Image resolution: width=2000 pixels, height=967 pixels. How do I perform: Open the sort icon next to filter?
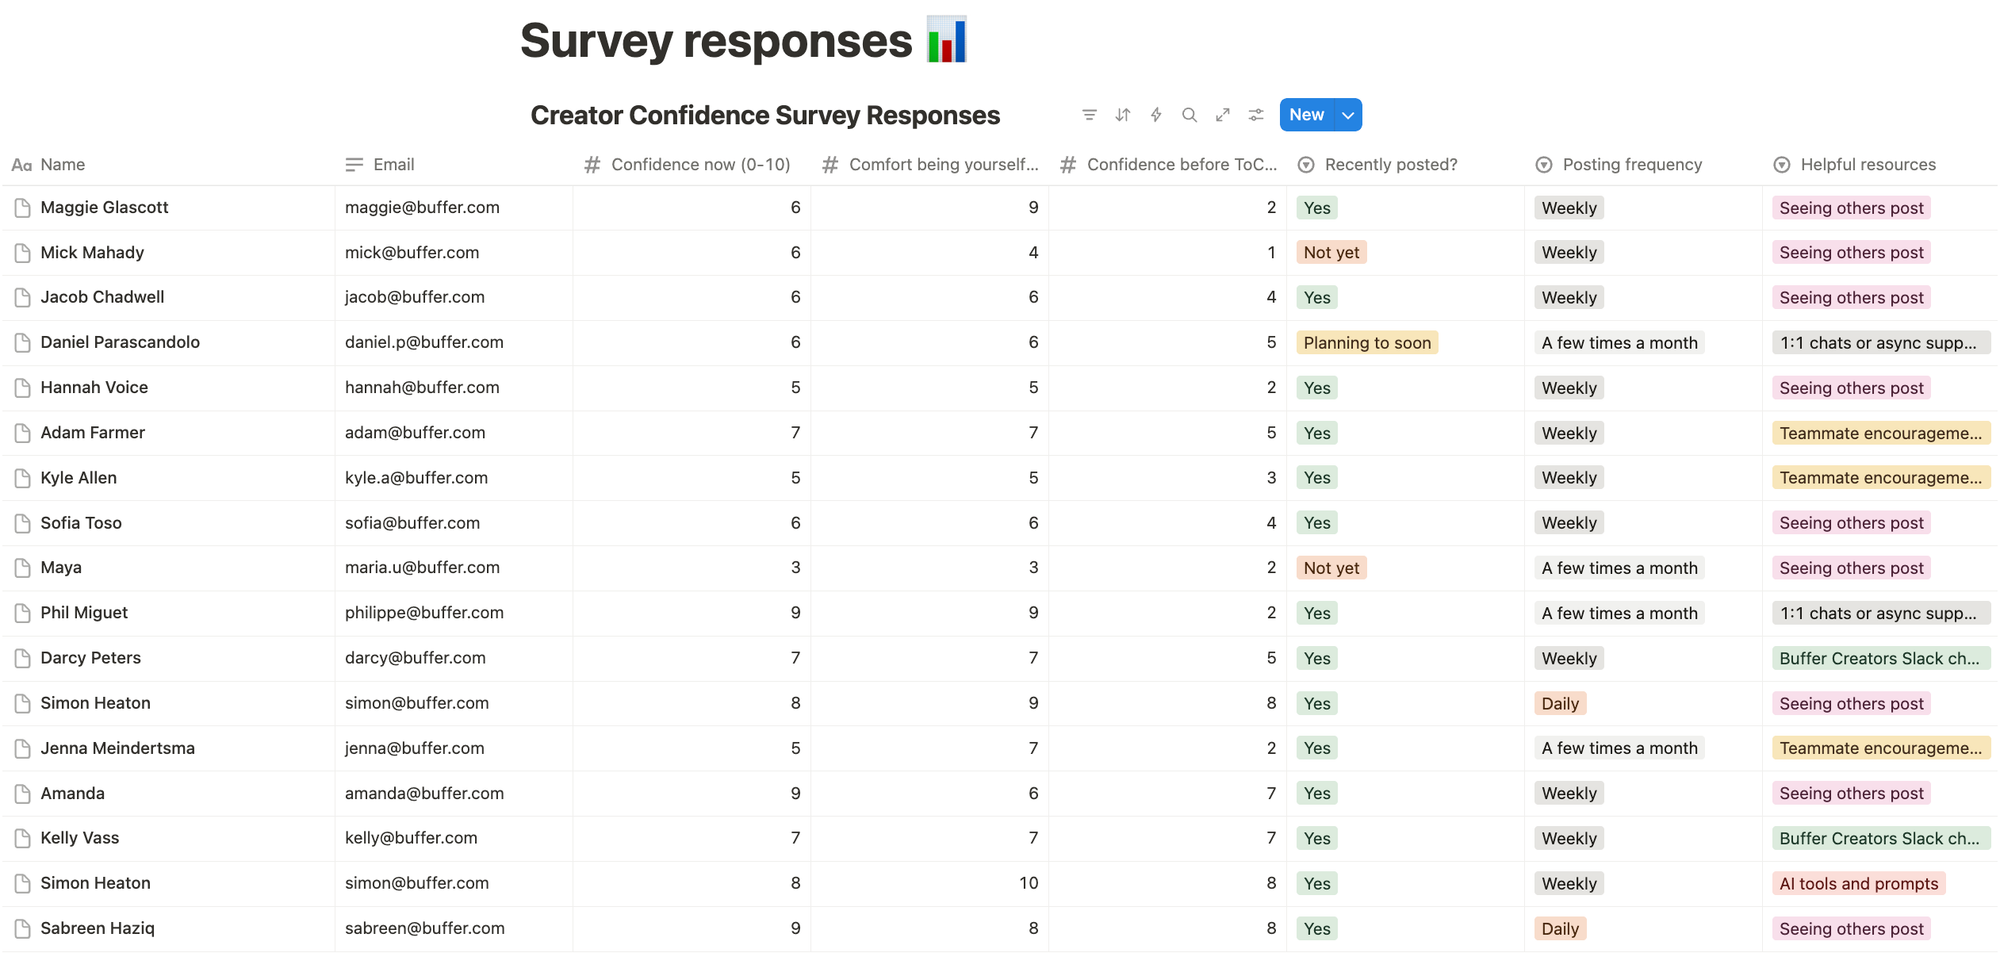point(1122,114)
